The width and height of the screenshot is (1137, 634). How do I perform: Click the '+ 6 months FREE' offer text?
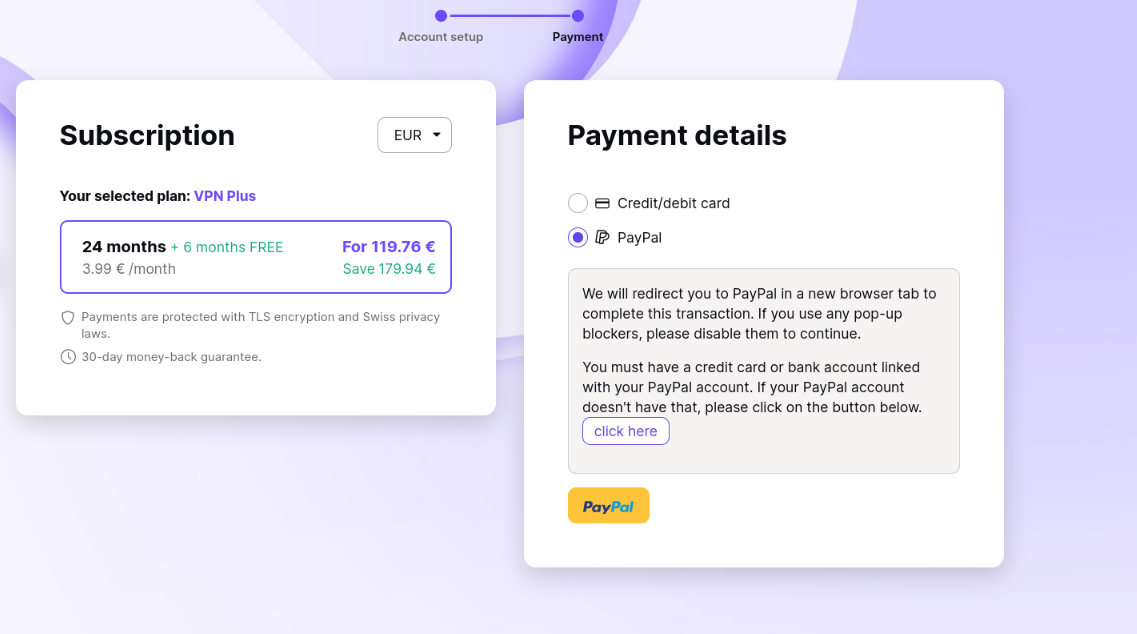click(227, 247)
